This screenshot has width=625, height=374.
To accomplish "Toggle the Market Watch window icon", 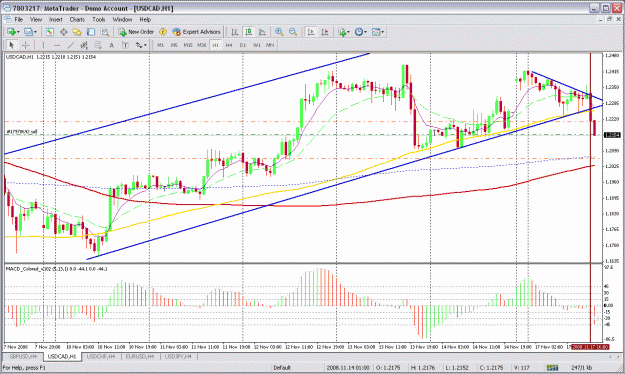I will [49, 32].
